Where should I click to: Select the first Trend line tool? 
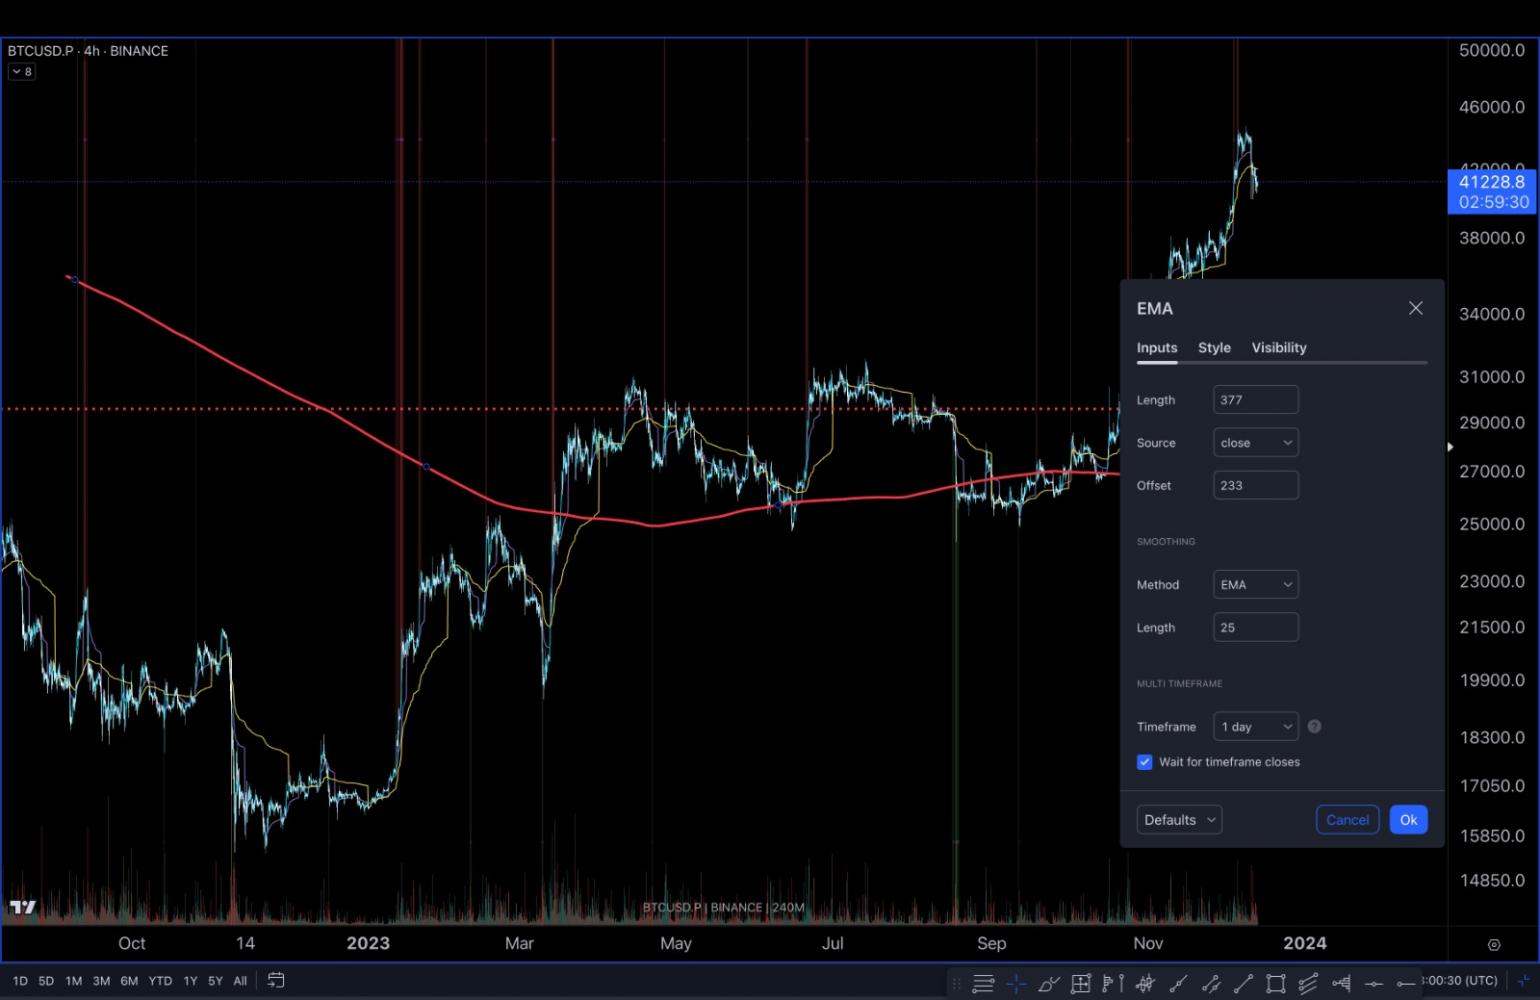point(1179,984)
